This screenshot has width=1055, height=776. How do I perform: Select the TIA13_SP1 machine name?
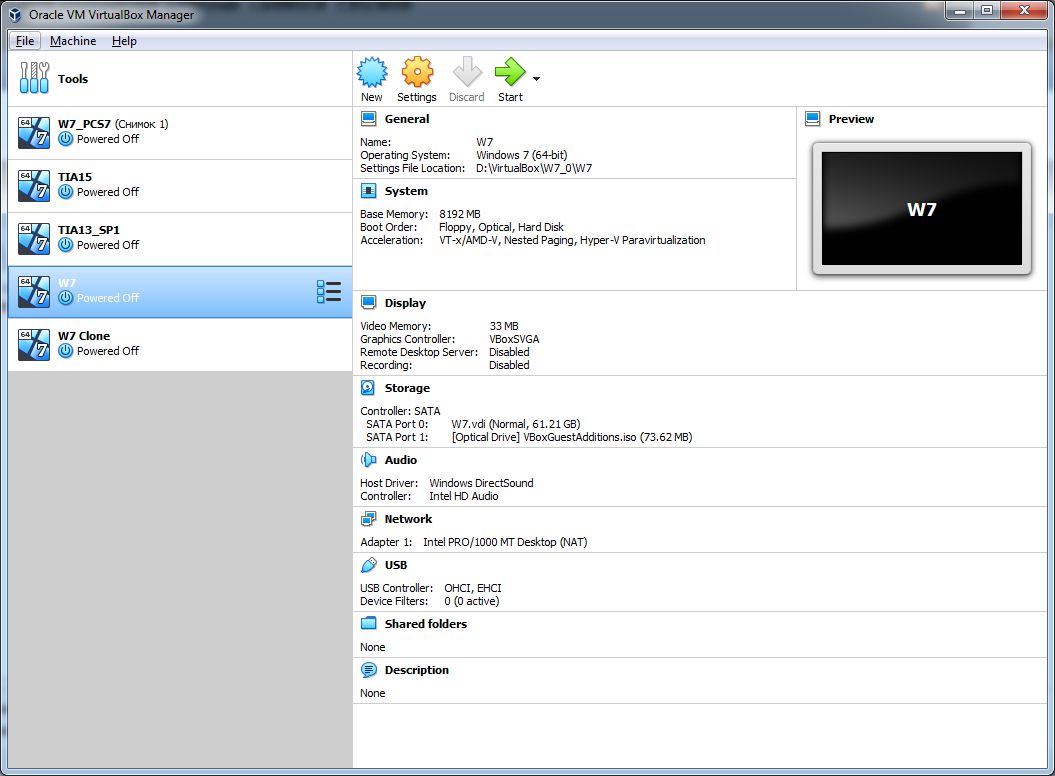89,230
